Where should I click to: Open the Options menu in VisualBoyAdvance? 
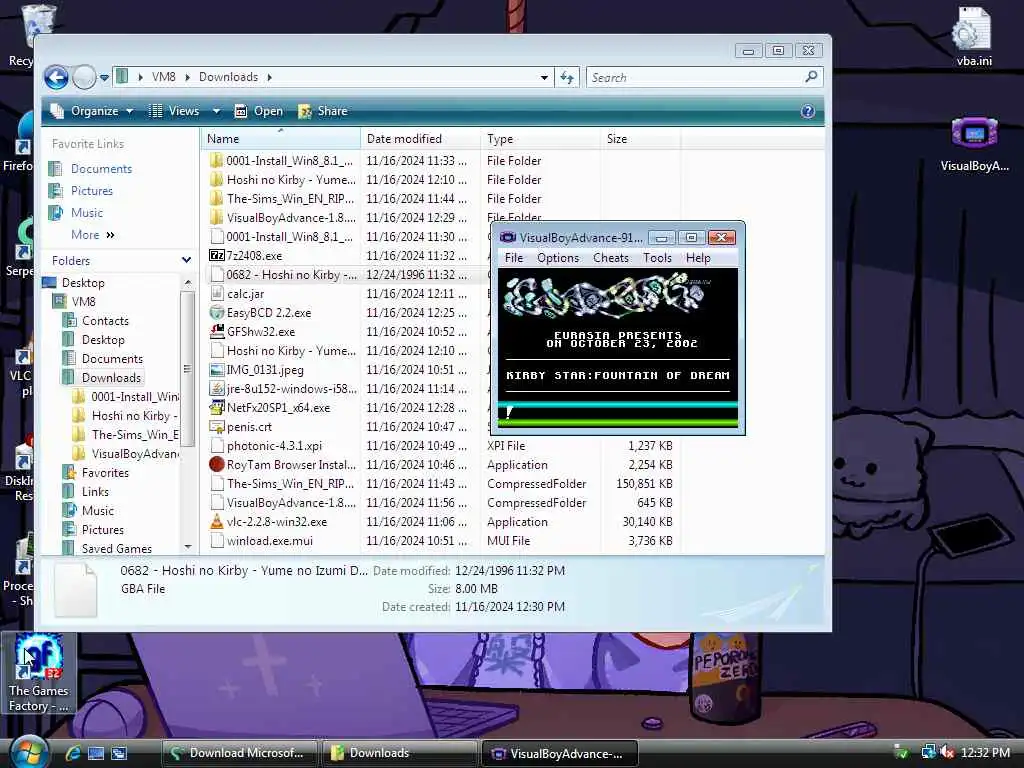click(558, 258)
